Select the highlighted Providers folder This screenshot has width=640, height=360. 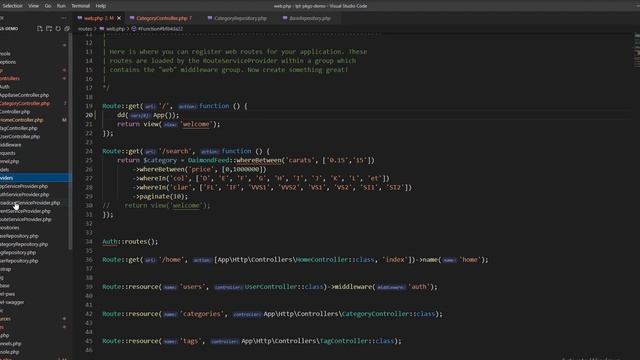[x=36, y=178]
